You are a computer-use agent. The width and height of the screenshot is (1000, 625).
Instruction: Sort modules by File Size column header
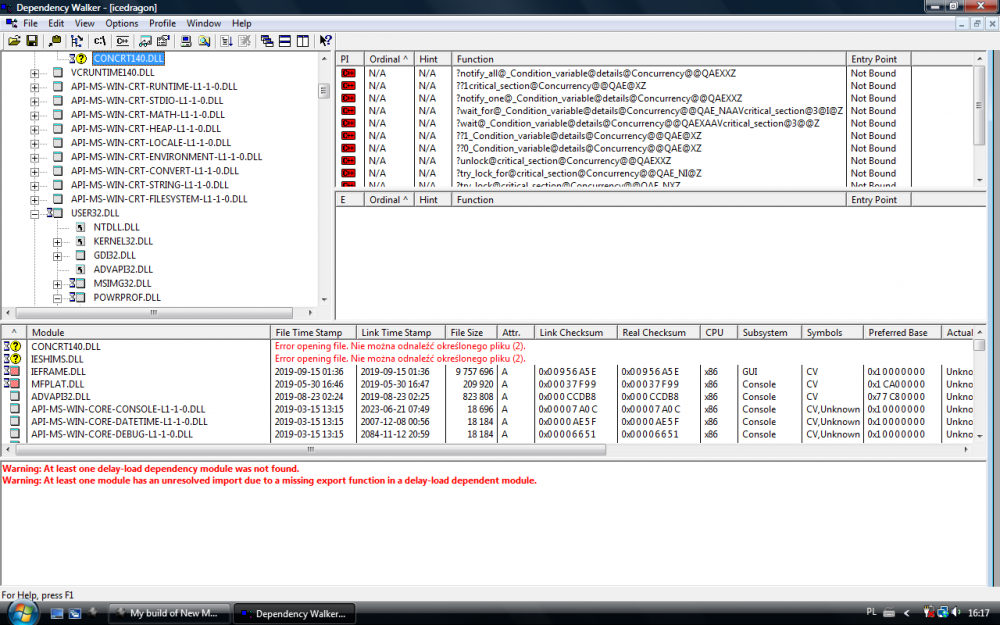tap(468, 333)
